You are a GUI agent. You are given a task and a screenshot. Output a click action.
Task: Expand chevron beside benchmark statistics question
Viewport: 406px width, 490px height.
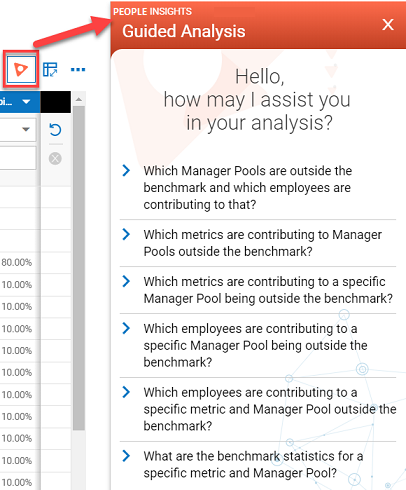[x=126, y=456]
